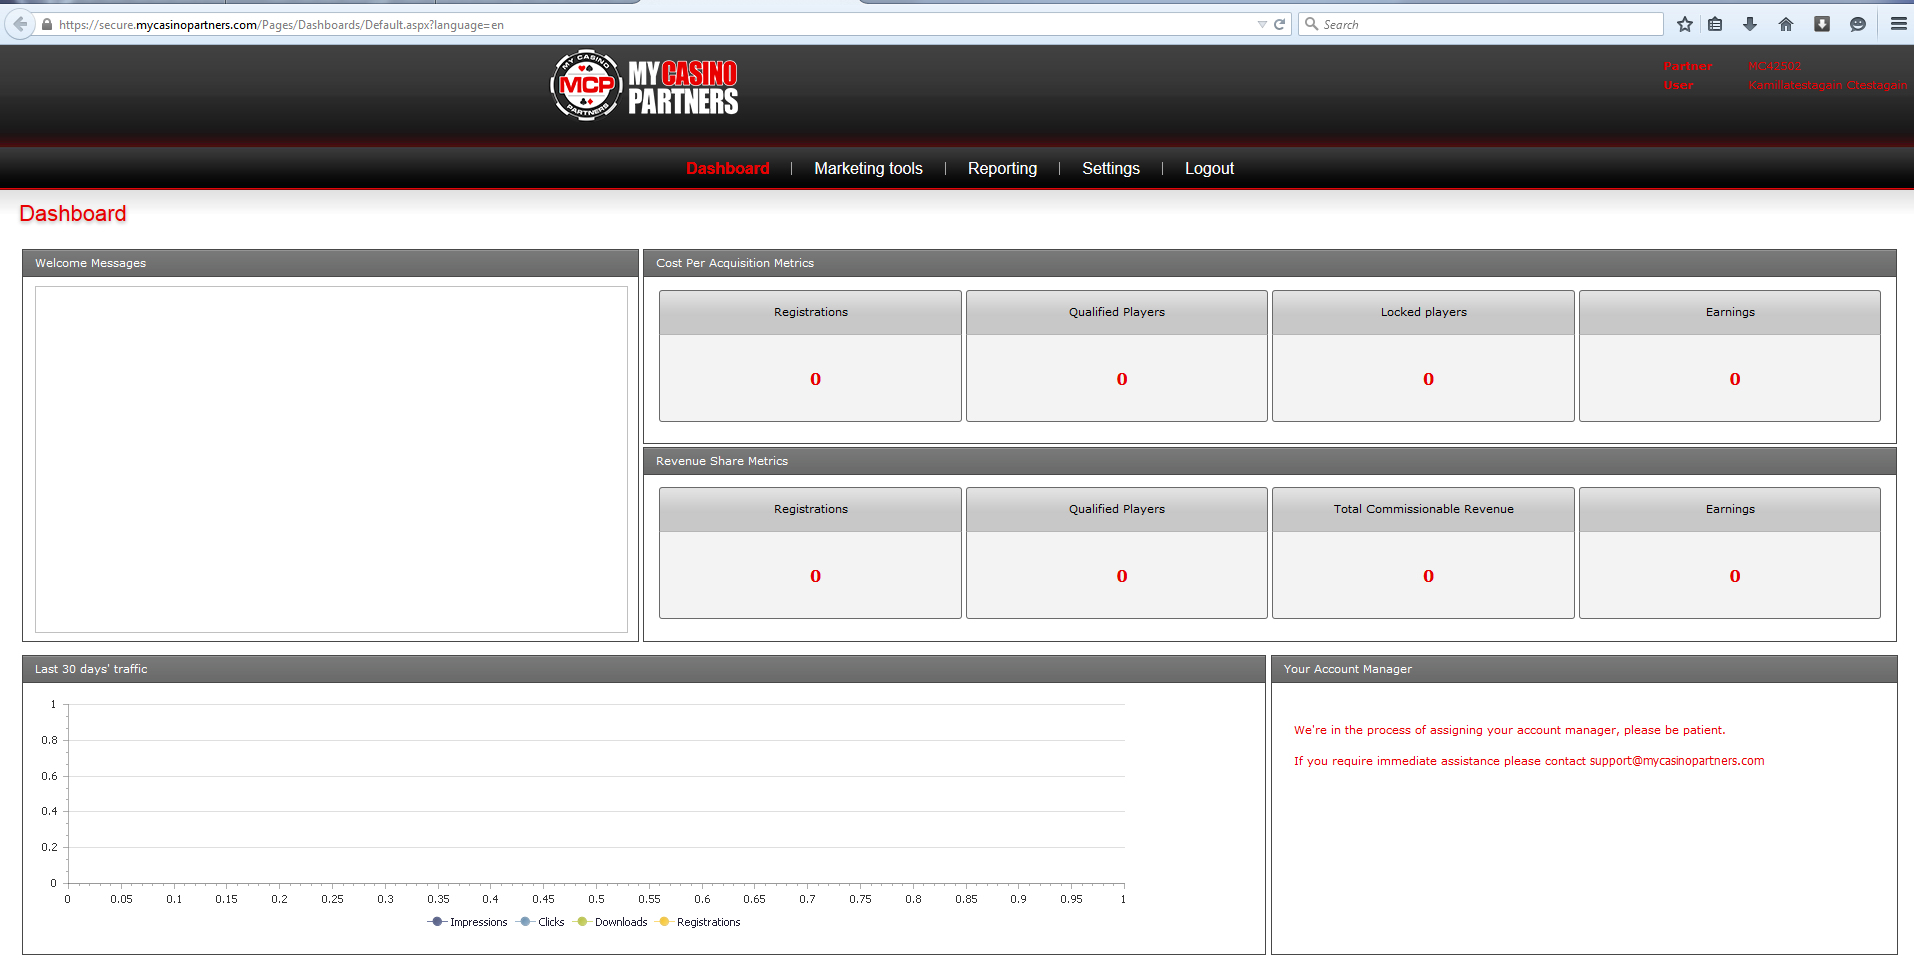The width and height of the screenshot is (1914, 974).
Task: Click inside Welcome Messages box
Action: click(331, 459)
